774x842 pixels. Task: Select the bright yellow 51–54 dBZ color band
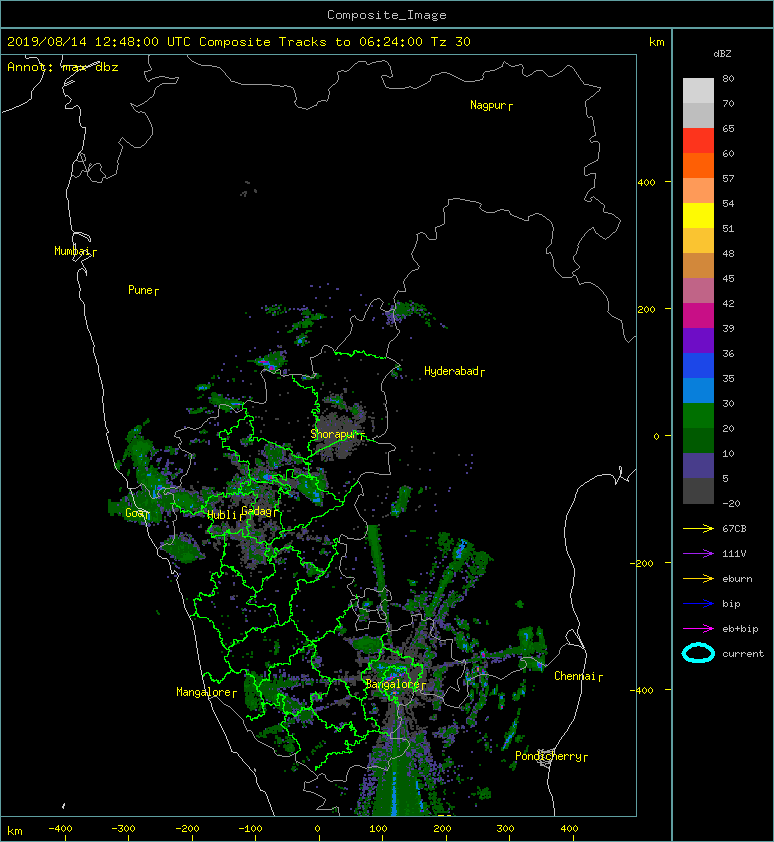tap(698, 216)
